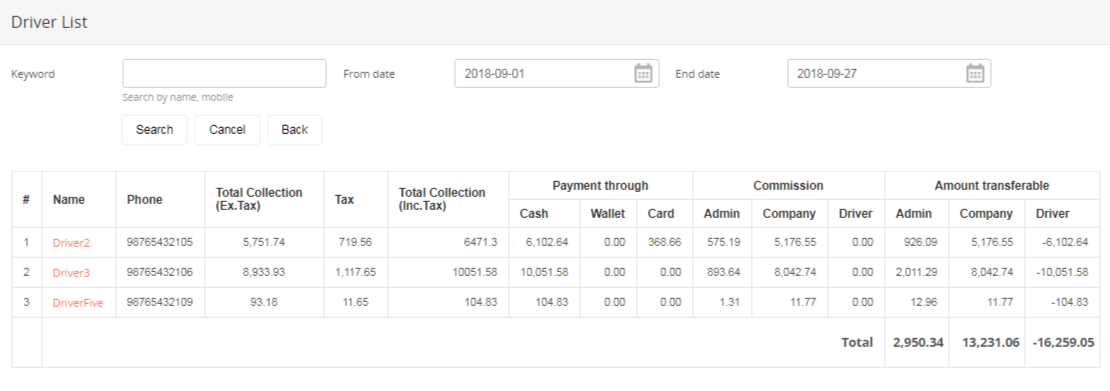Click the -16,259.05 driver total
Image resolution: width=1110 pixels, height=391 pixels.
tap(1063, 343)
